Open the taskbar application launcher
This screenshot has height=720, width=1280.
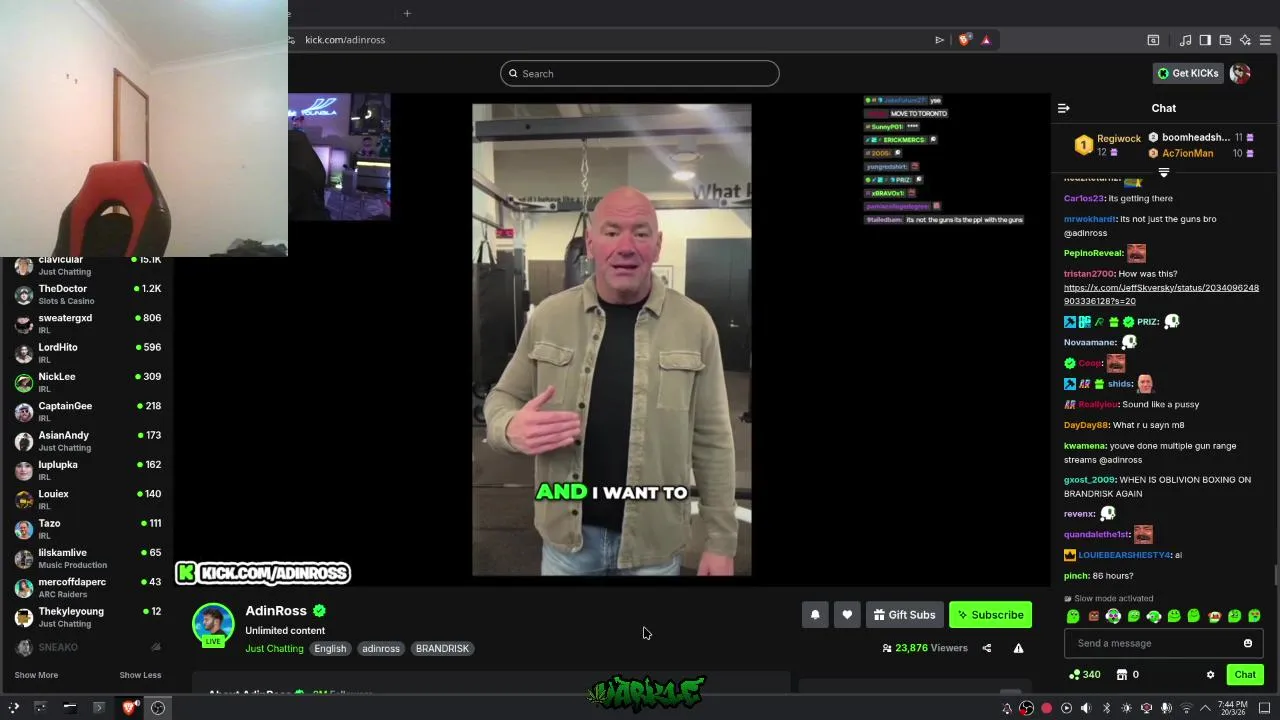click(x=13, y=708)
